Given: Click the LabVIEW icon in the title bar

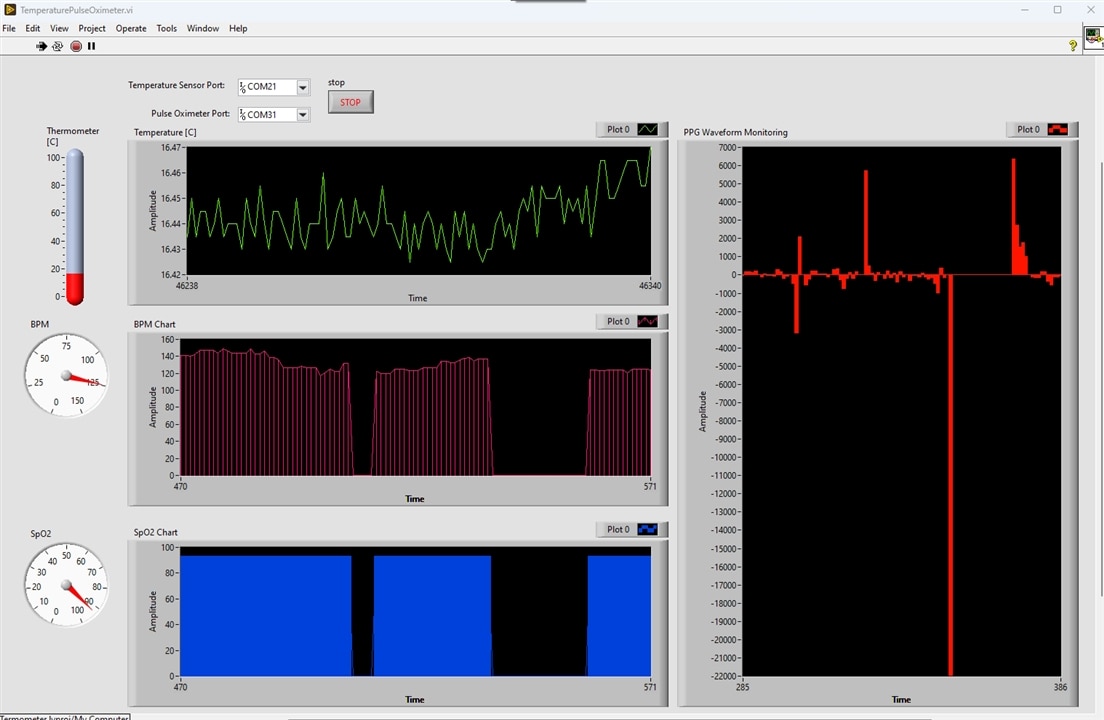Looking at the screenshot, I should (10, 10).
